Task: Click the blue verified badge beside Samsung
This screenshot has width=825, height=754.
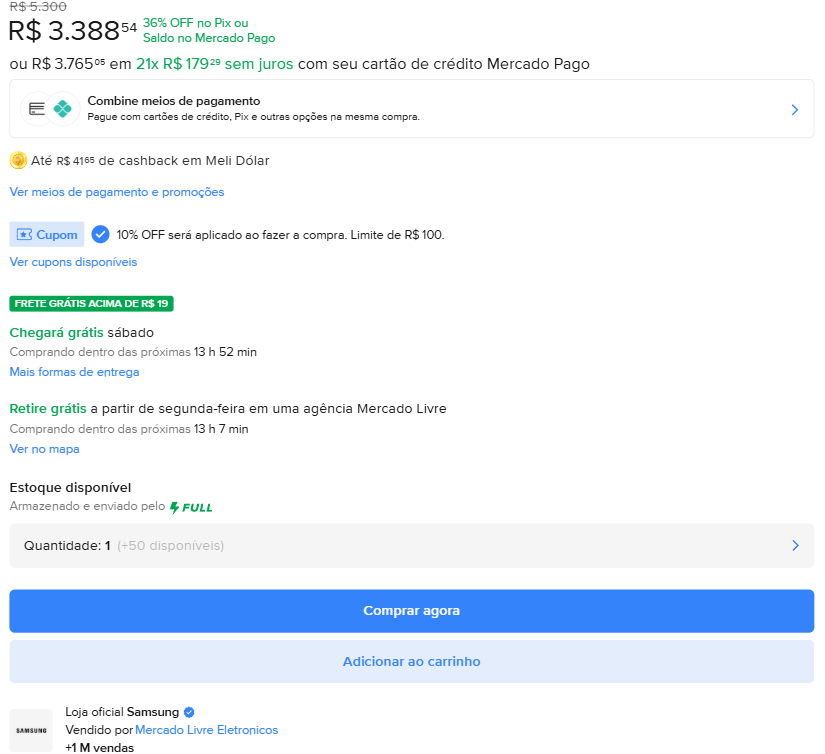Action: click(189, 712)
